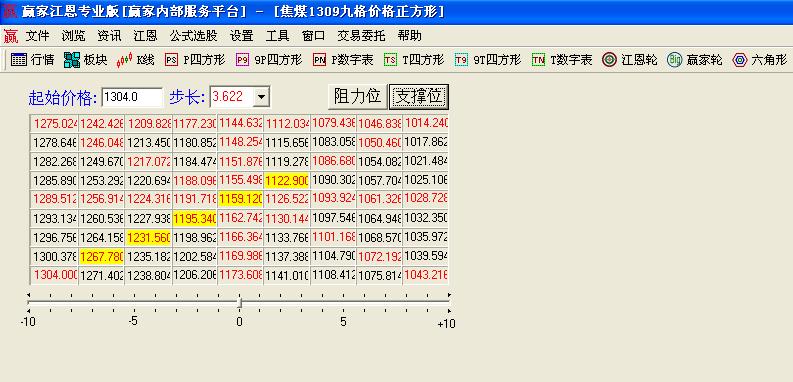This screenshot has width=793, height=382.
Task: Select the 1304.000 starting cell in grid
Action: 55,275
